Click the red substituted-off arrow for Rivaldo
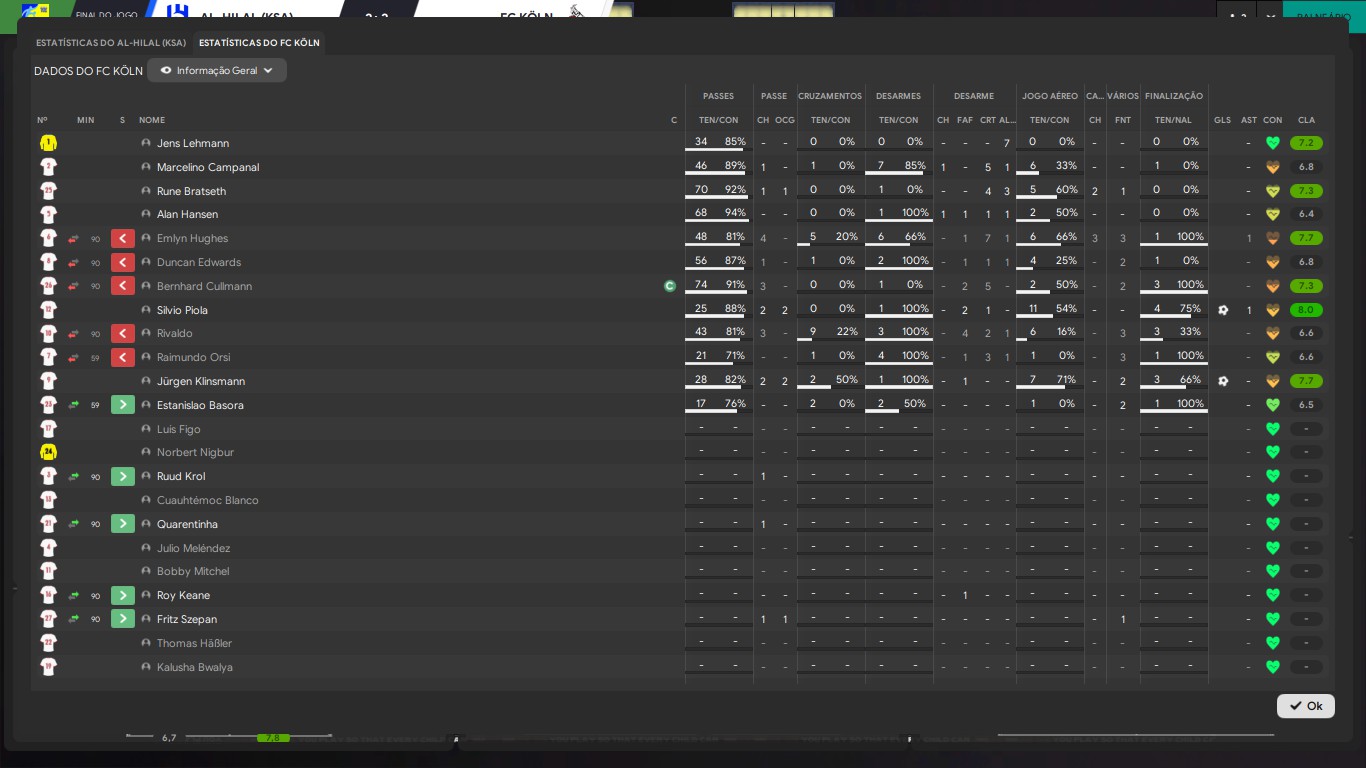 pyautogui.click(x=123, y=333)
